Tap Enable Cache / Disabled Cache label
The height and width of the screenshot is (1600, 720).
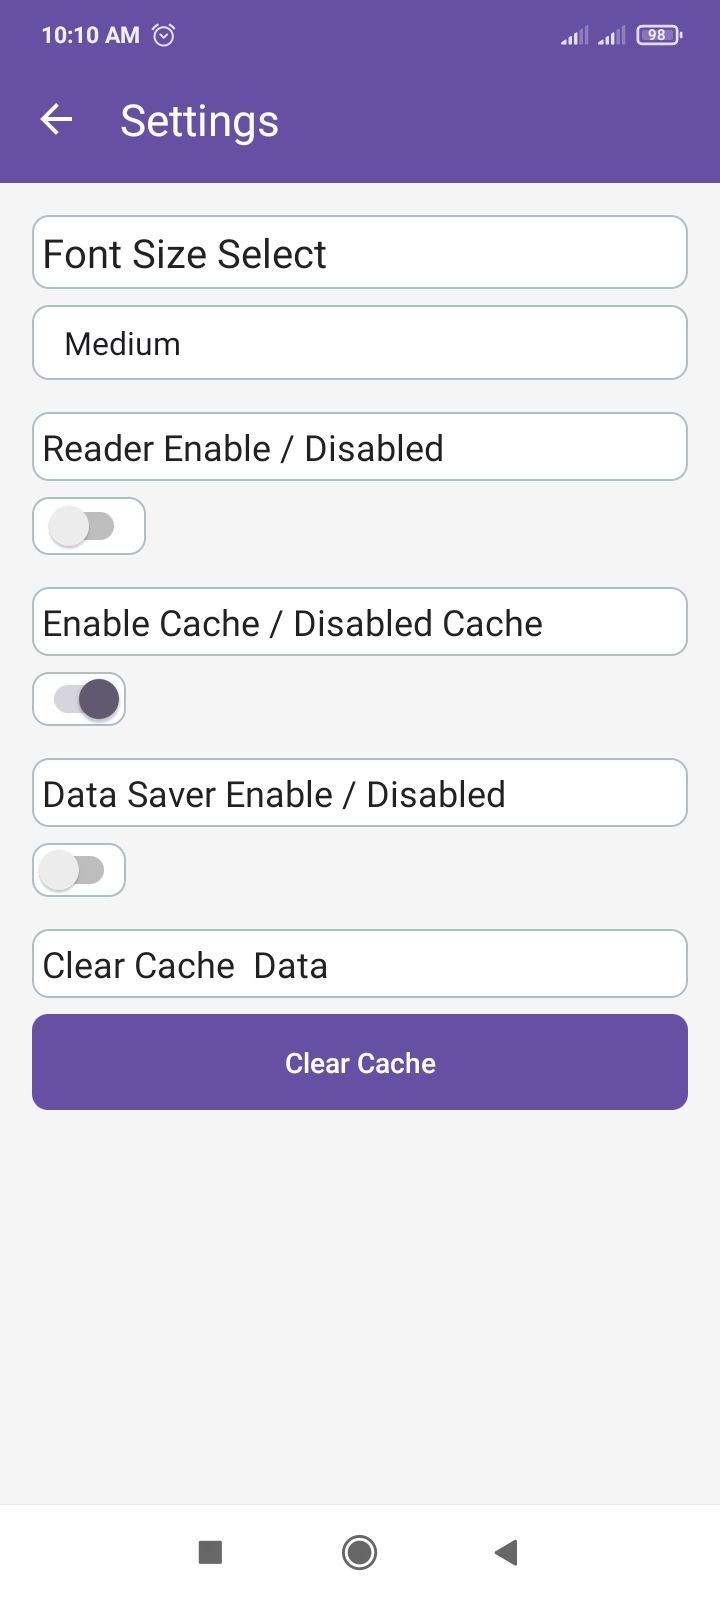292,623
